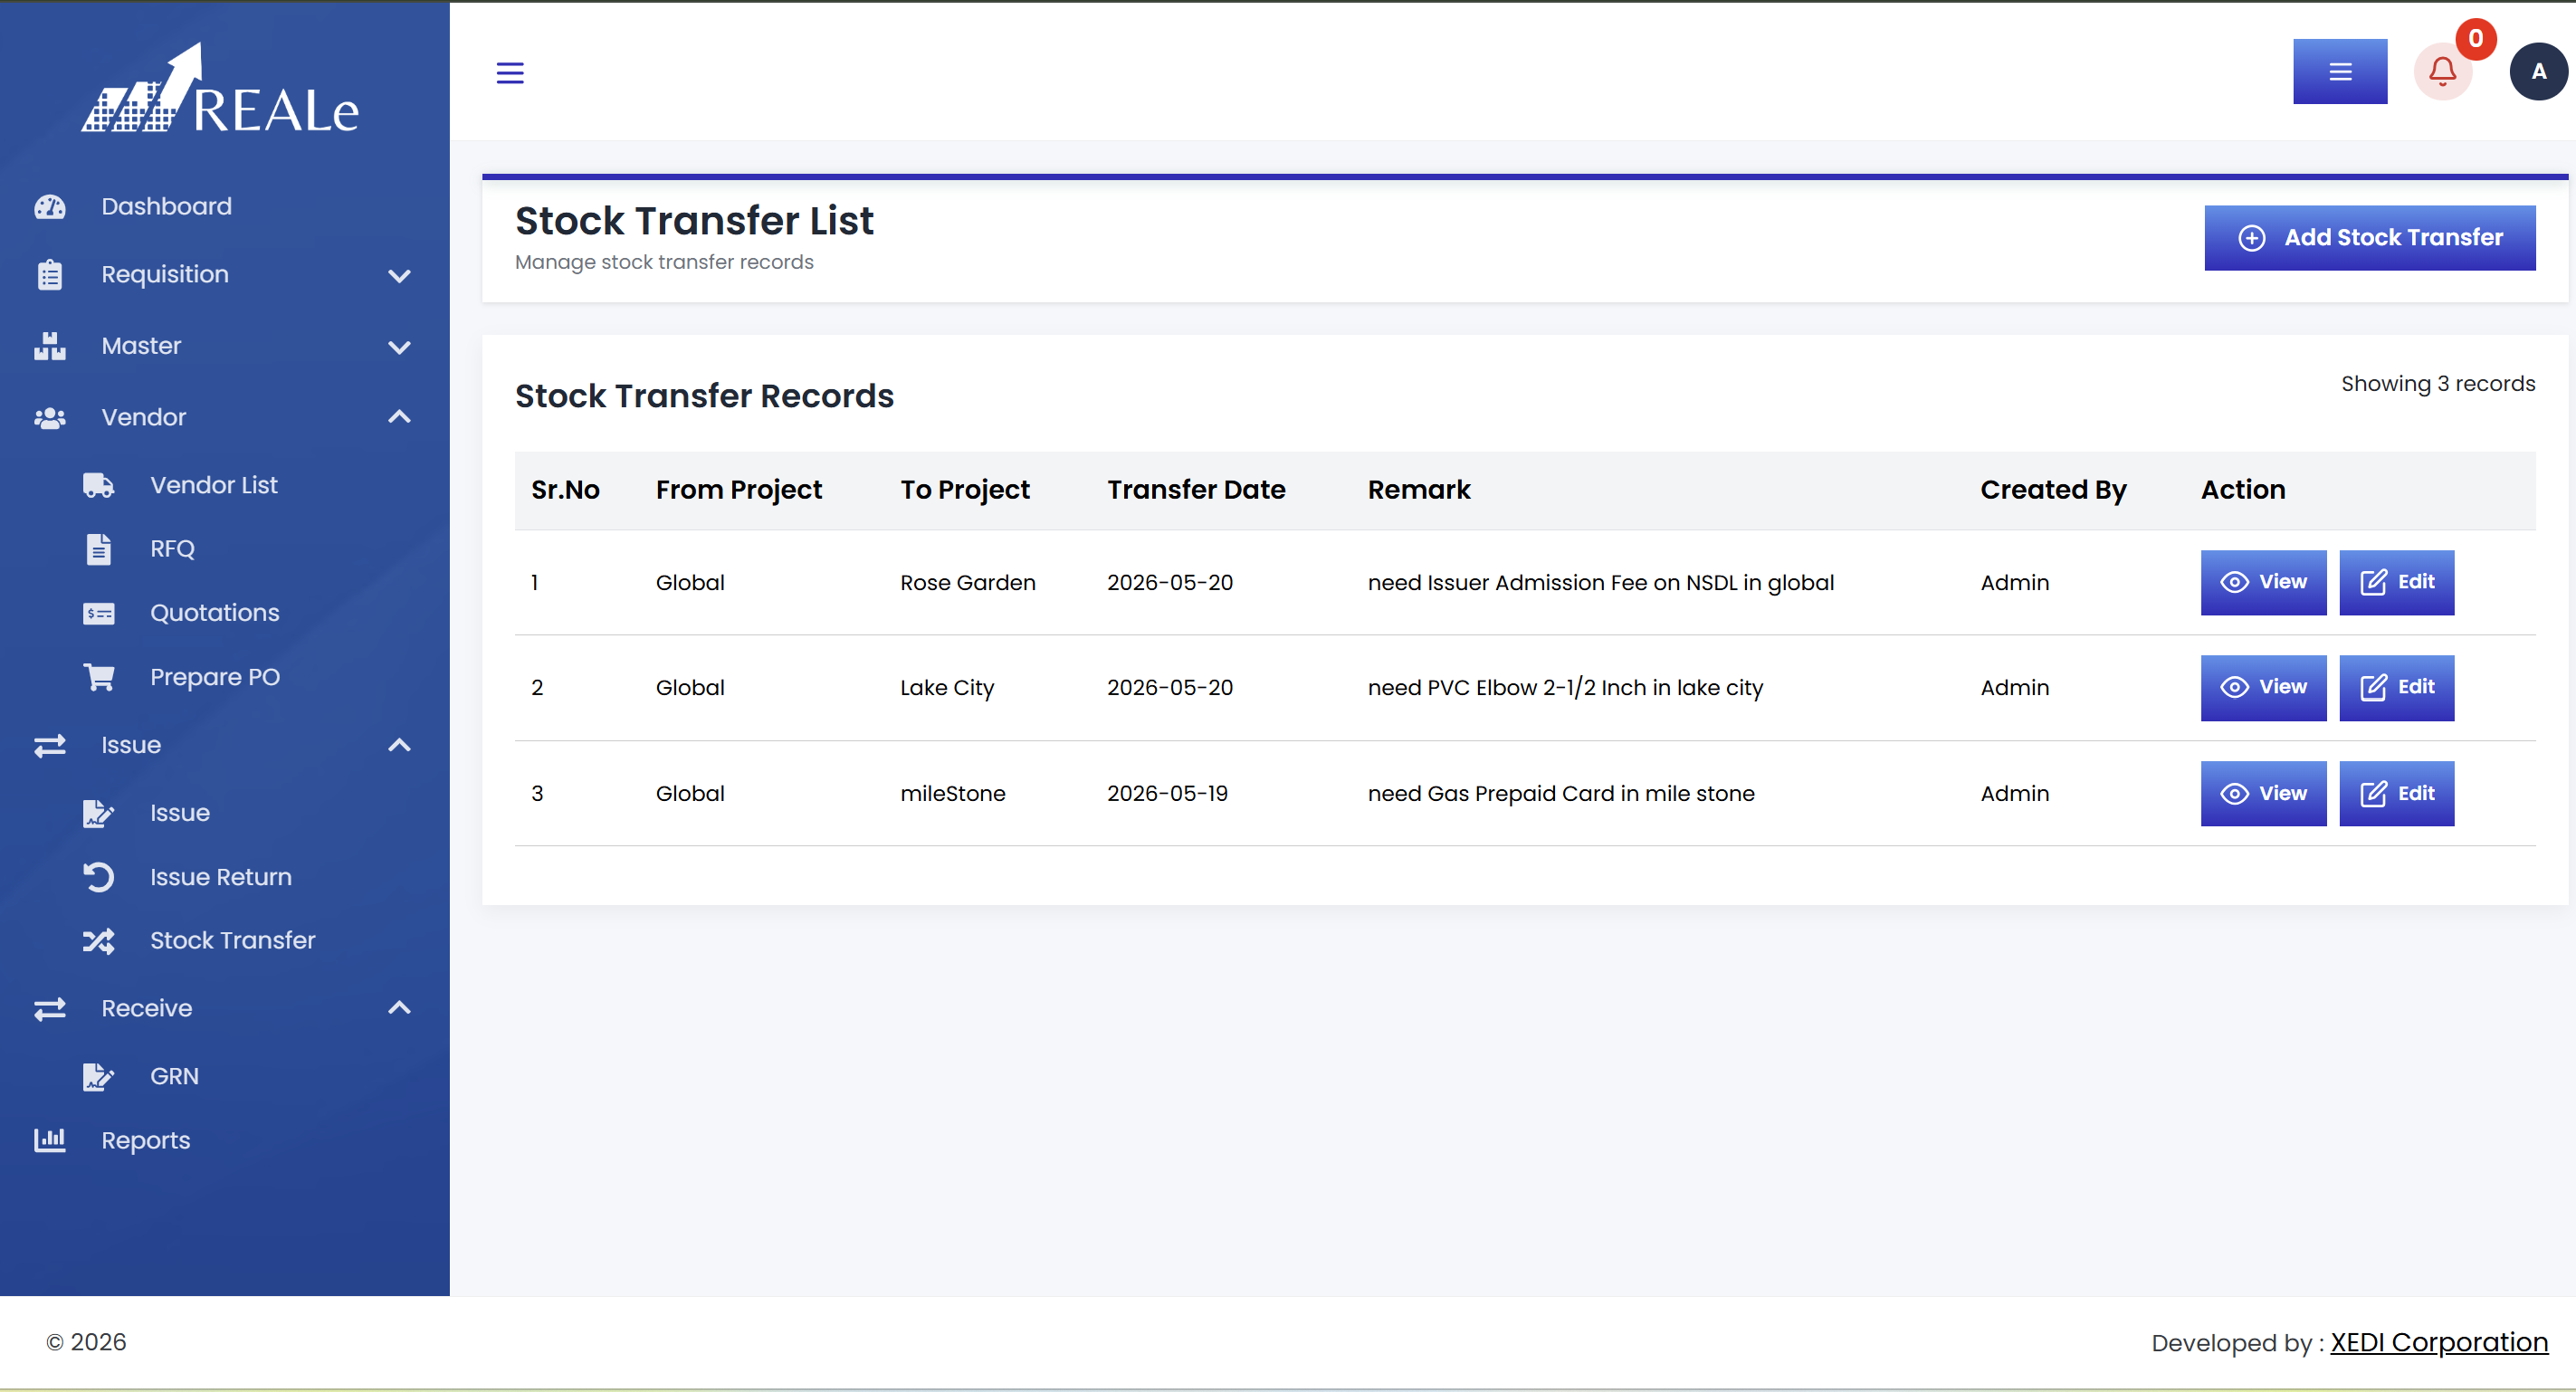
Task: Expand the Requisition chevron
Action: [x=399, y=276]
